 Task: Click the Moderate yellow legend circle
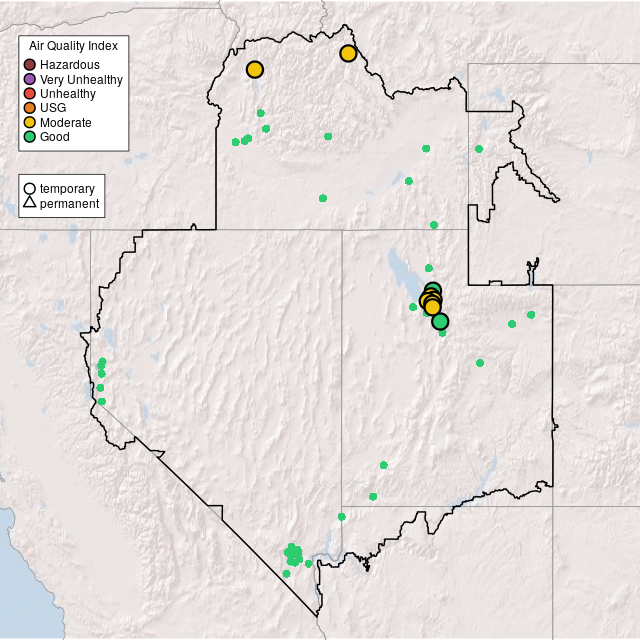coord(30,122)
